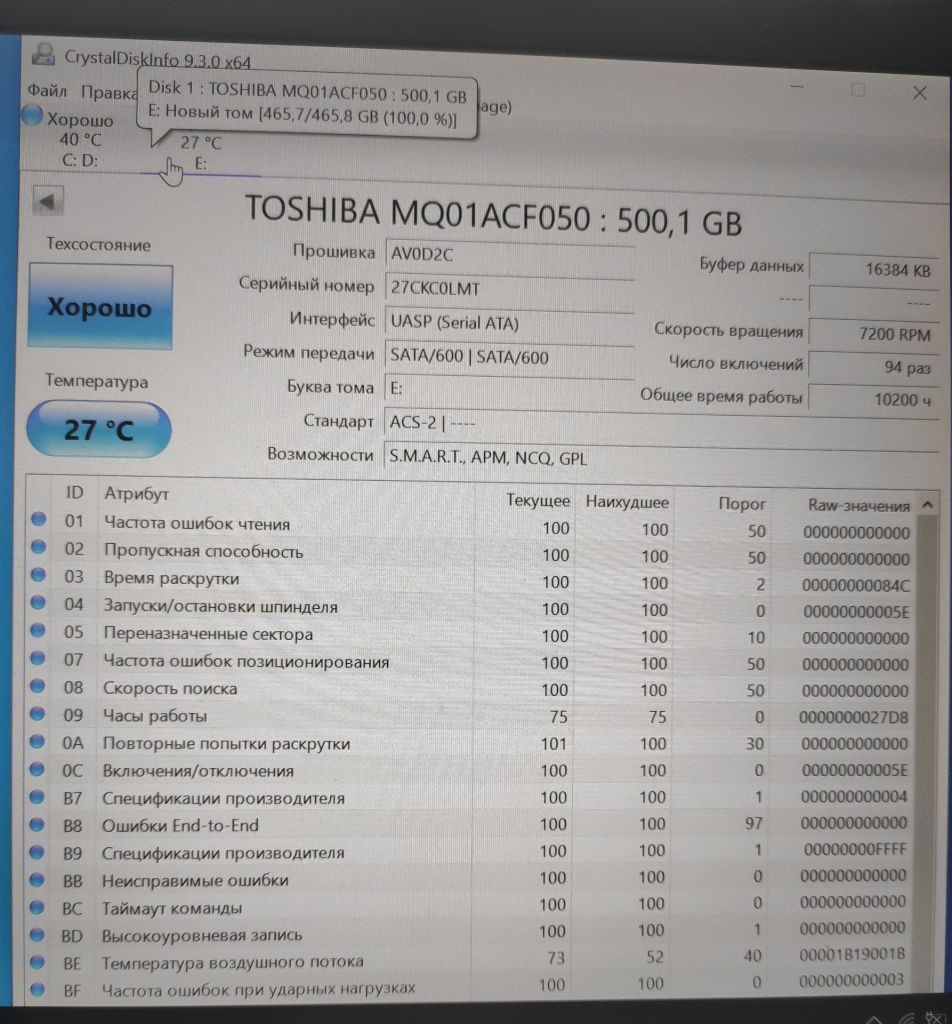Select the Частота ошибок позиционирования row

[471, 662]
